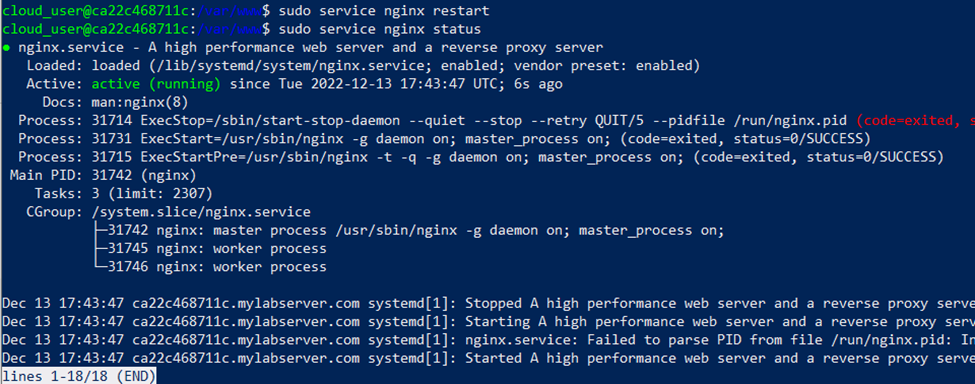This screenshot has width=975, height=384.
Task: Click the 'Started A high performance' log line
Action: 488,358
